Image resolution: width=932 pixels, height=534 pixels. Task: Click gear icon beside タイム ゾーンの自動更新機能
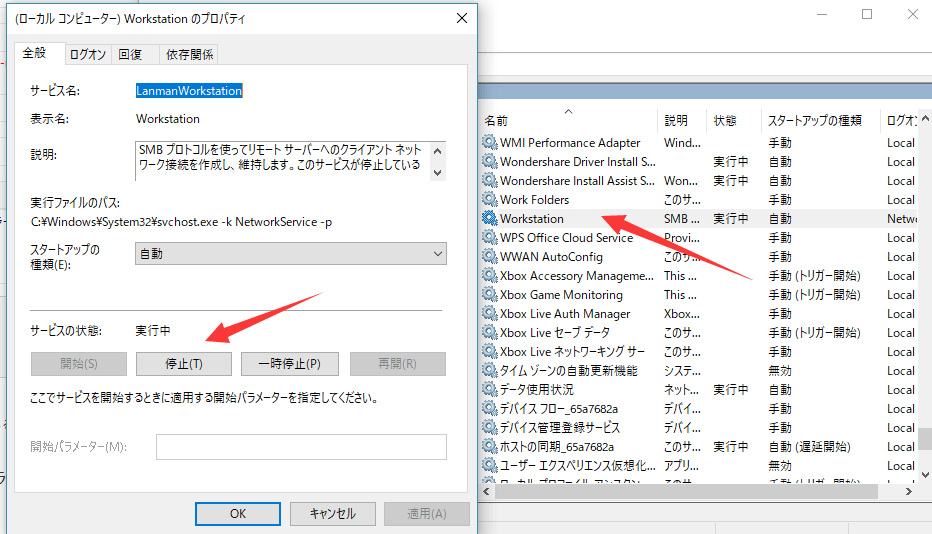[x=489, y=370]
